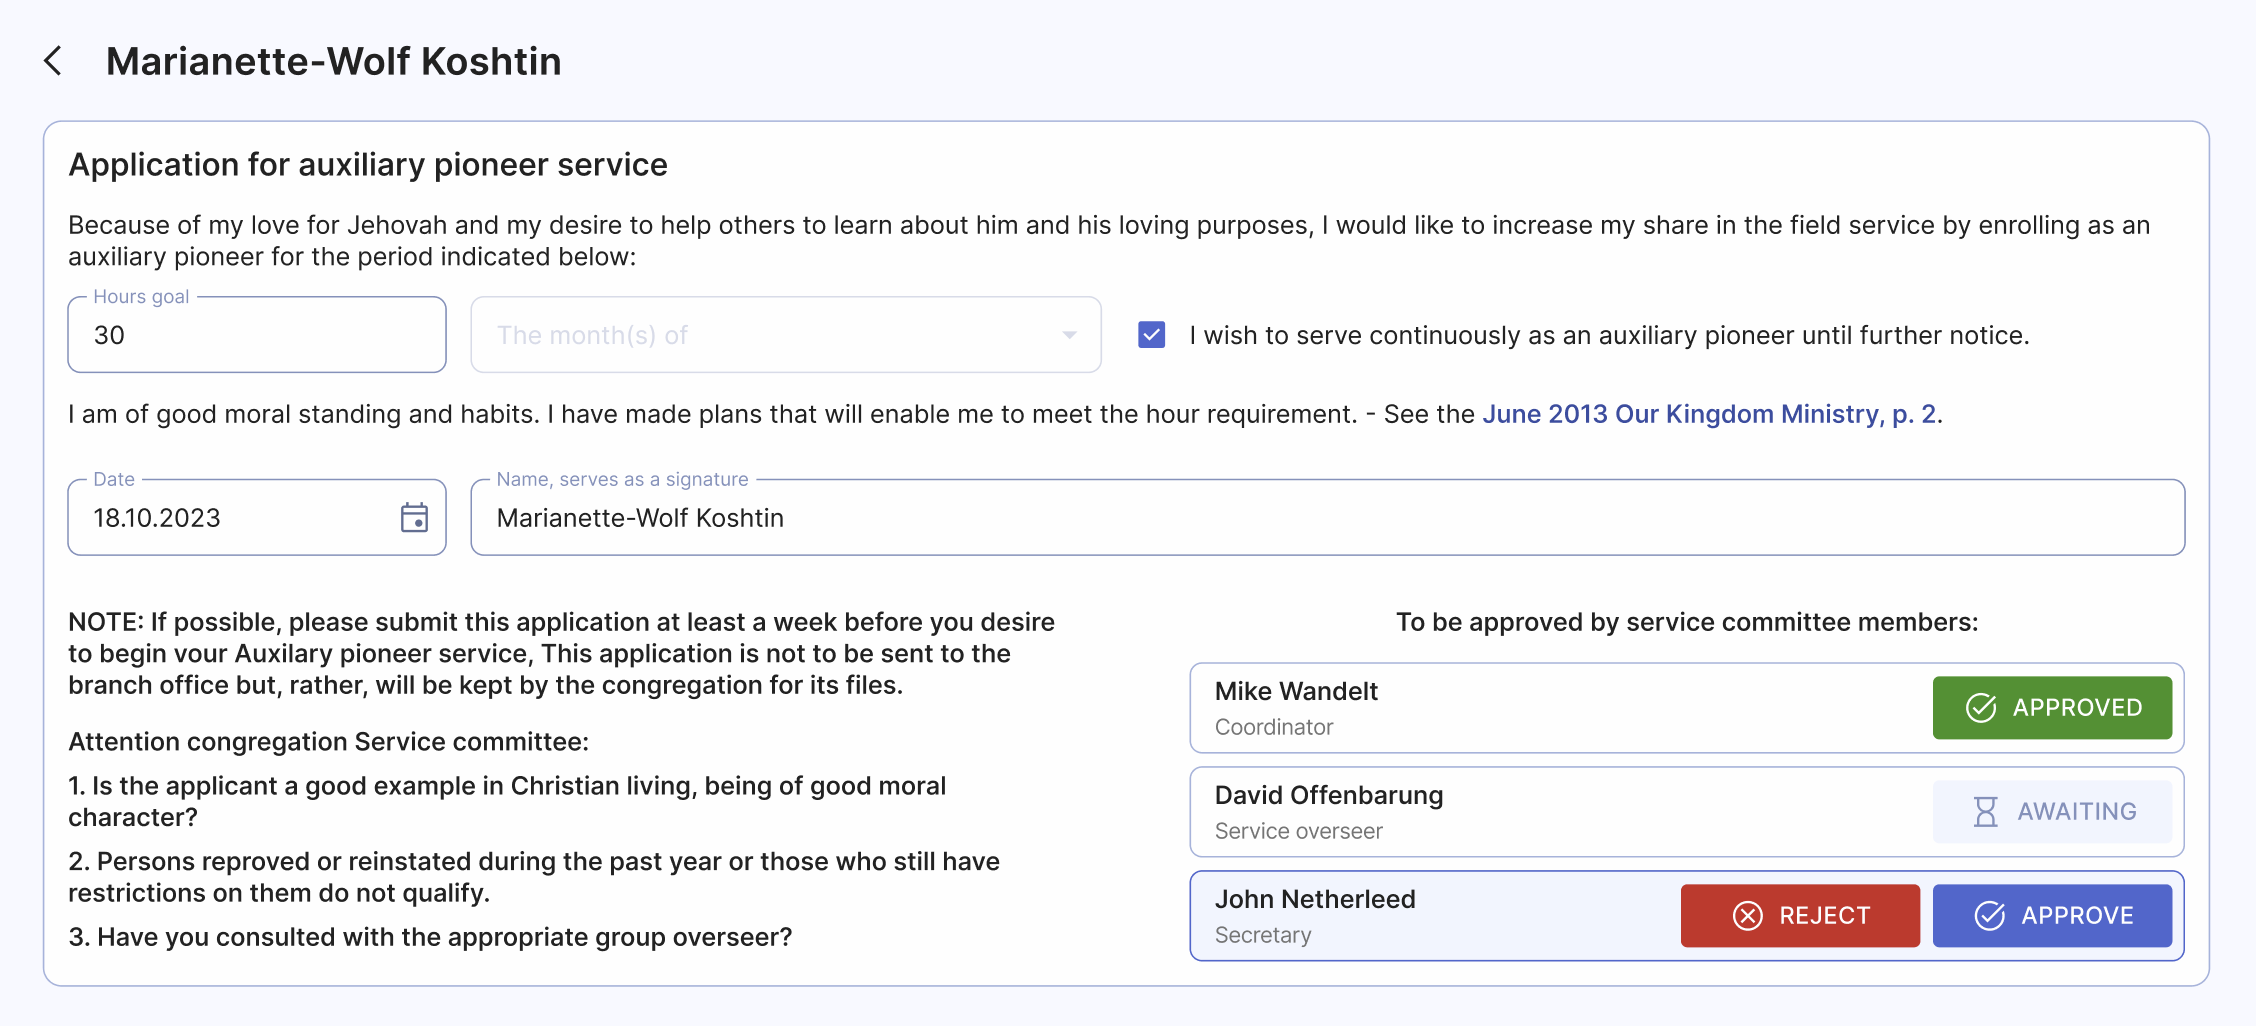Image resolution: width=2256 pixels, height=1026 pixels.
Task: Click the hourglass icon beside AWAITING
Action: [x=1985, y=811]
